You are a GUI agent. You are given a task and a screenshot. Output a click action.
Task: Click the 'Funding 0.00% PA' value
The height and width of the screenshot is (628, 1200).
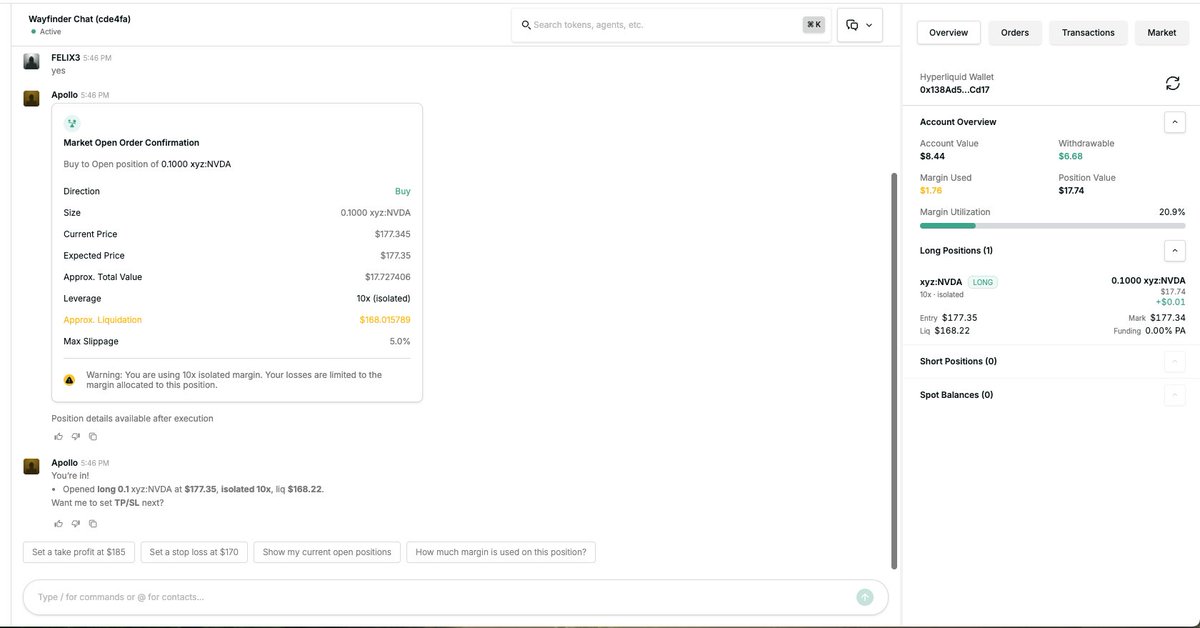(x=1149, y=331)
